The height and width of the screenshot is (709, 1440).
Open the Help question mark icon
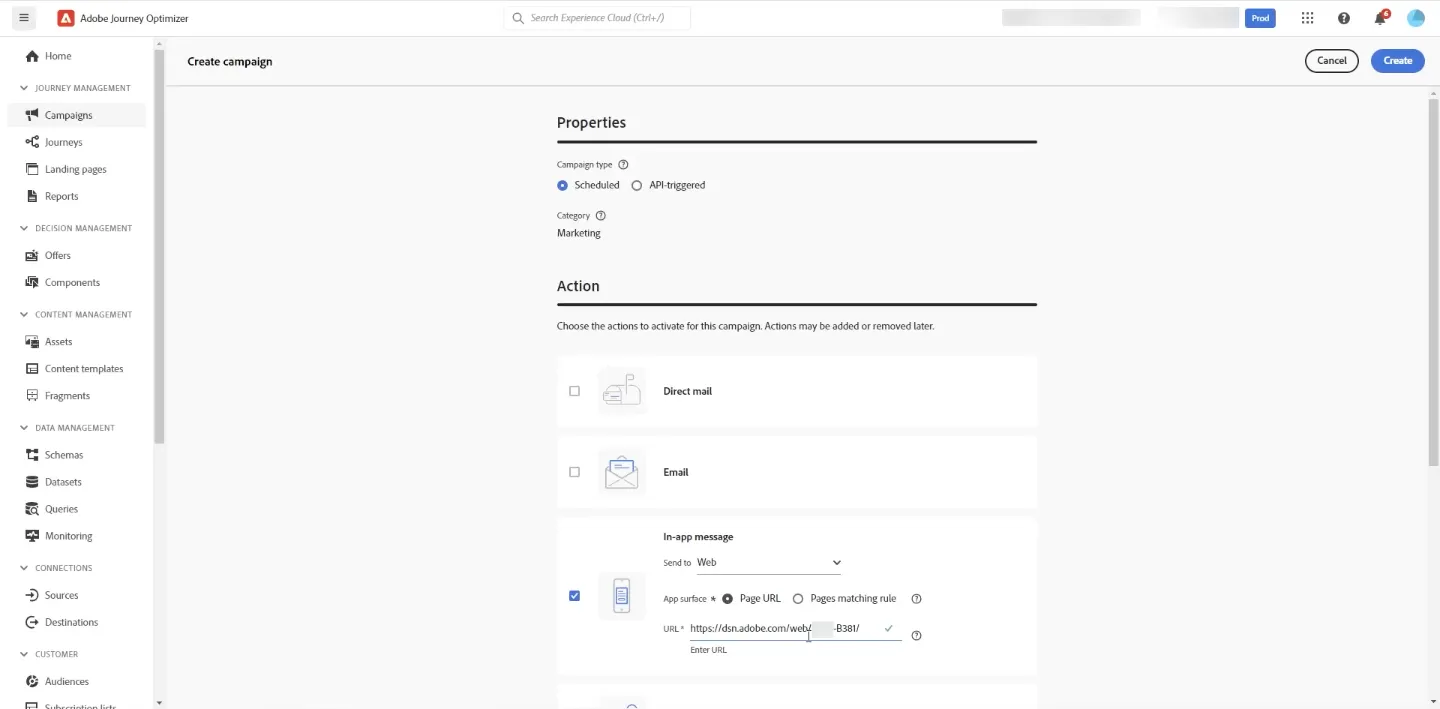1344,18
